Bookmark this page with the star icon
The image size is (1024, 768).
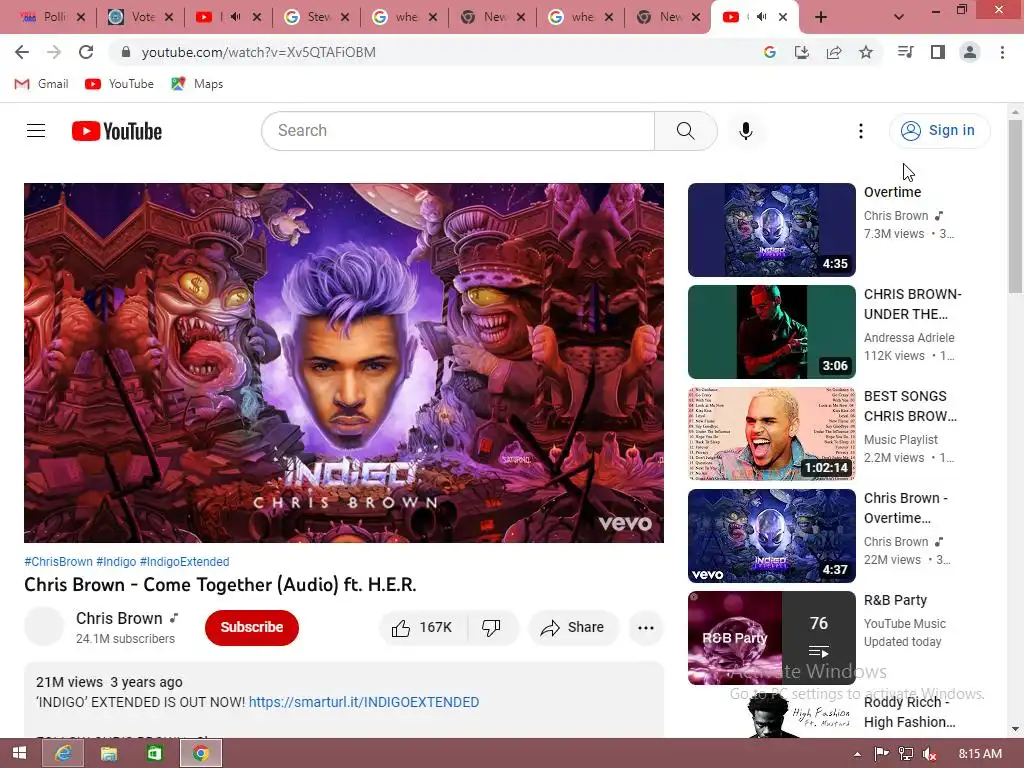[x=866, y=52]
